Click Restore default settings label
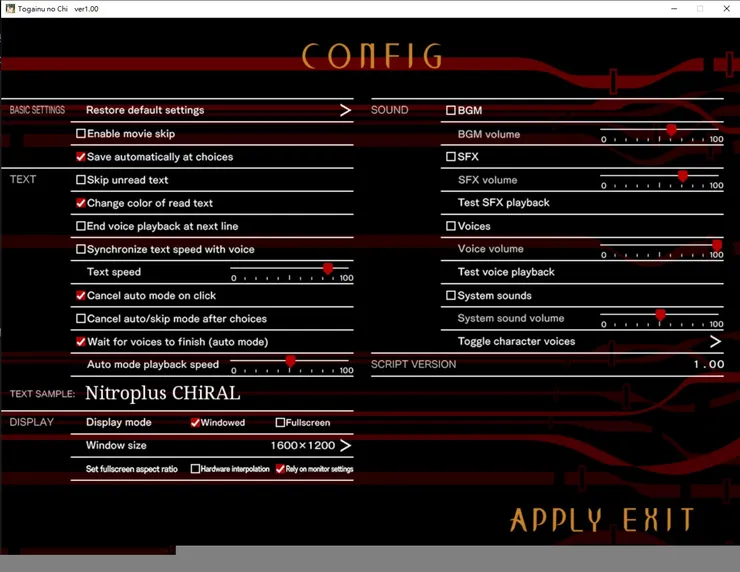Viewport: 740px width, 572px height. point(145,110)
